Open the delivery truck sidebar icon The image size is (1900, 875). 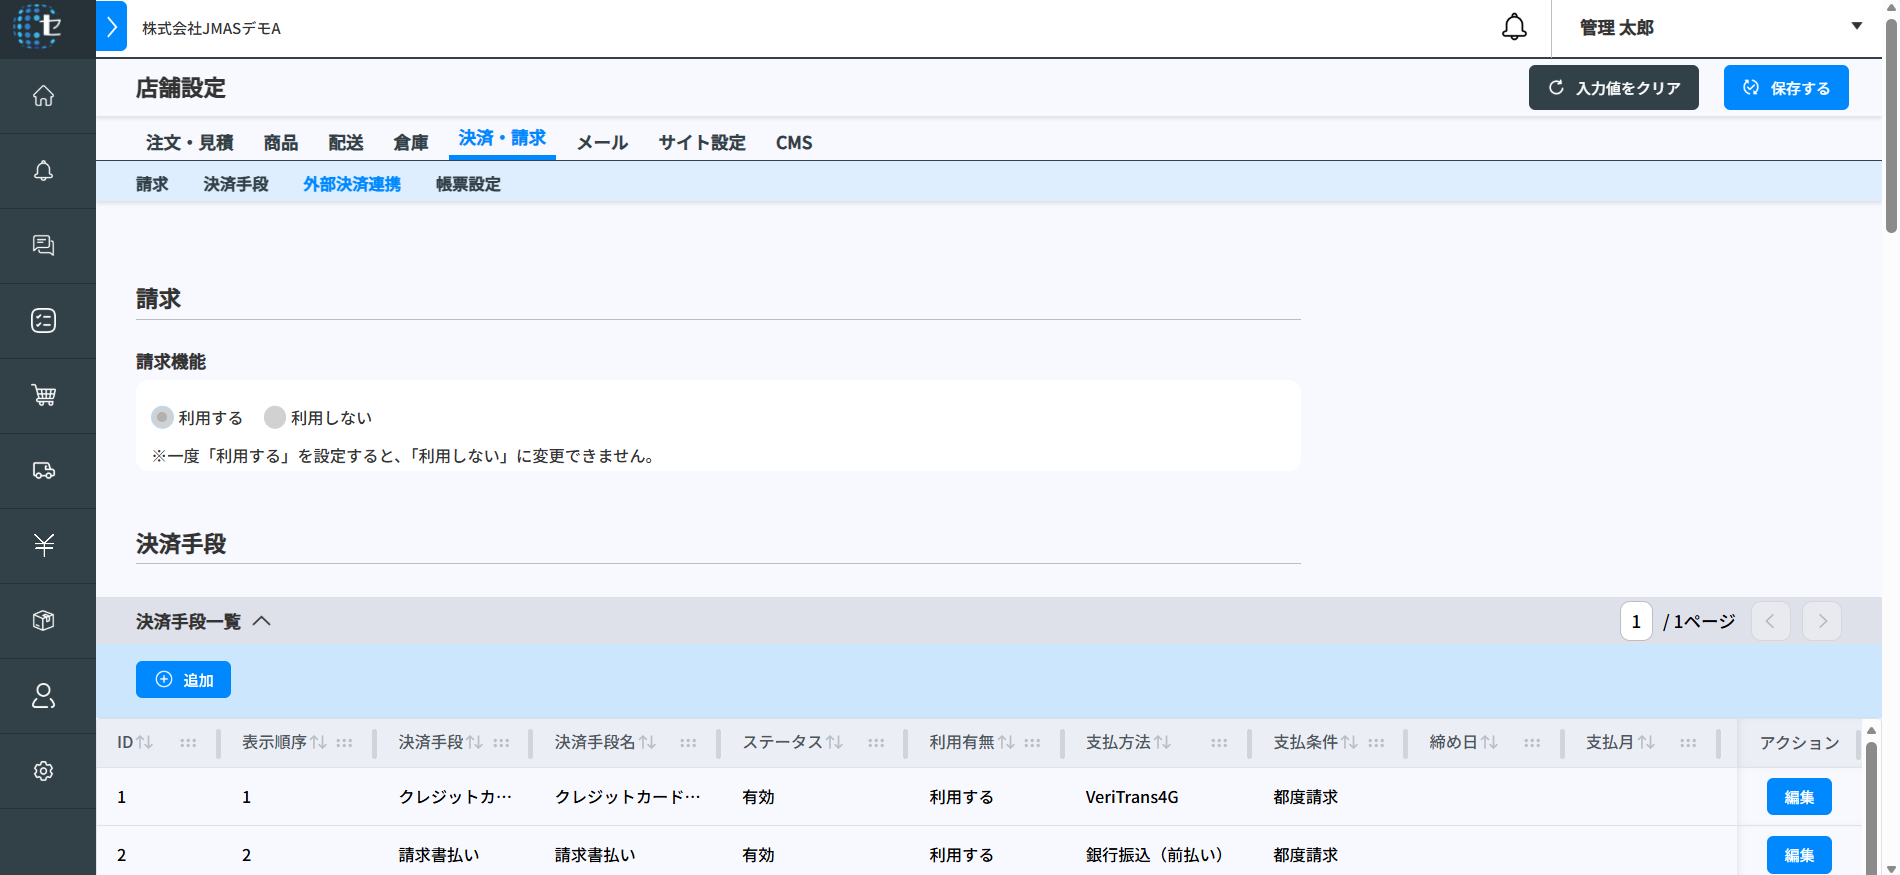point(43,471)
